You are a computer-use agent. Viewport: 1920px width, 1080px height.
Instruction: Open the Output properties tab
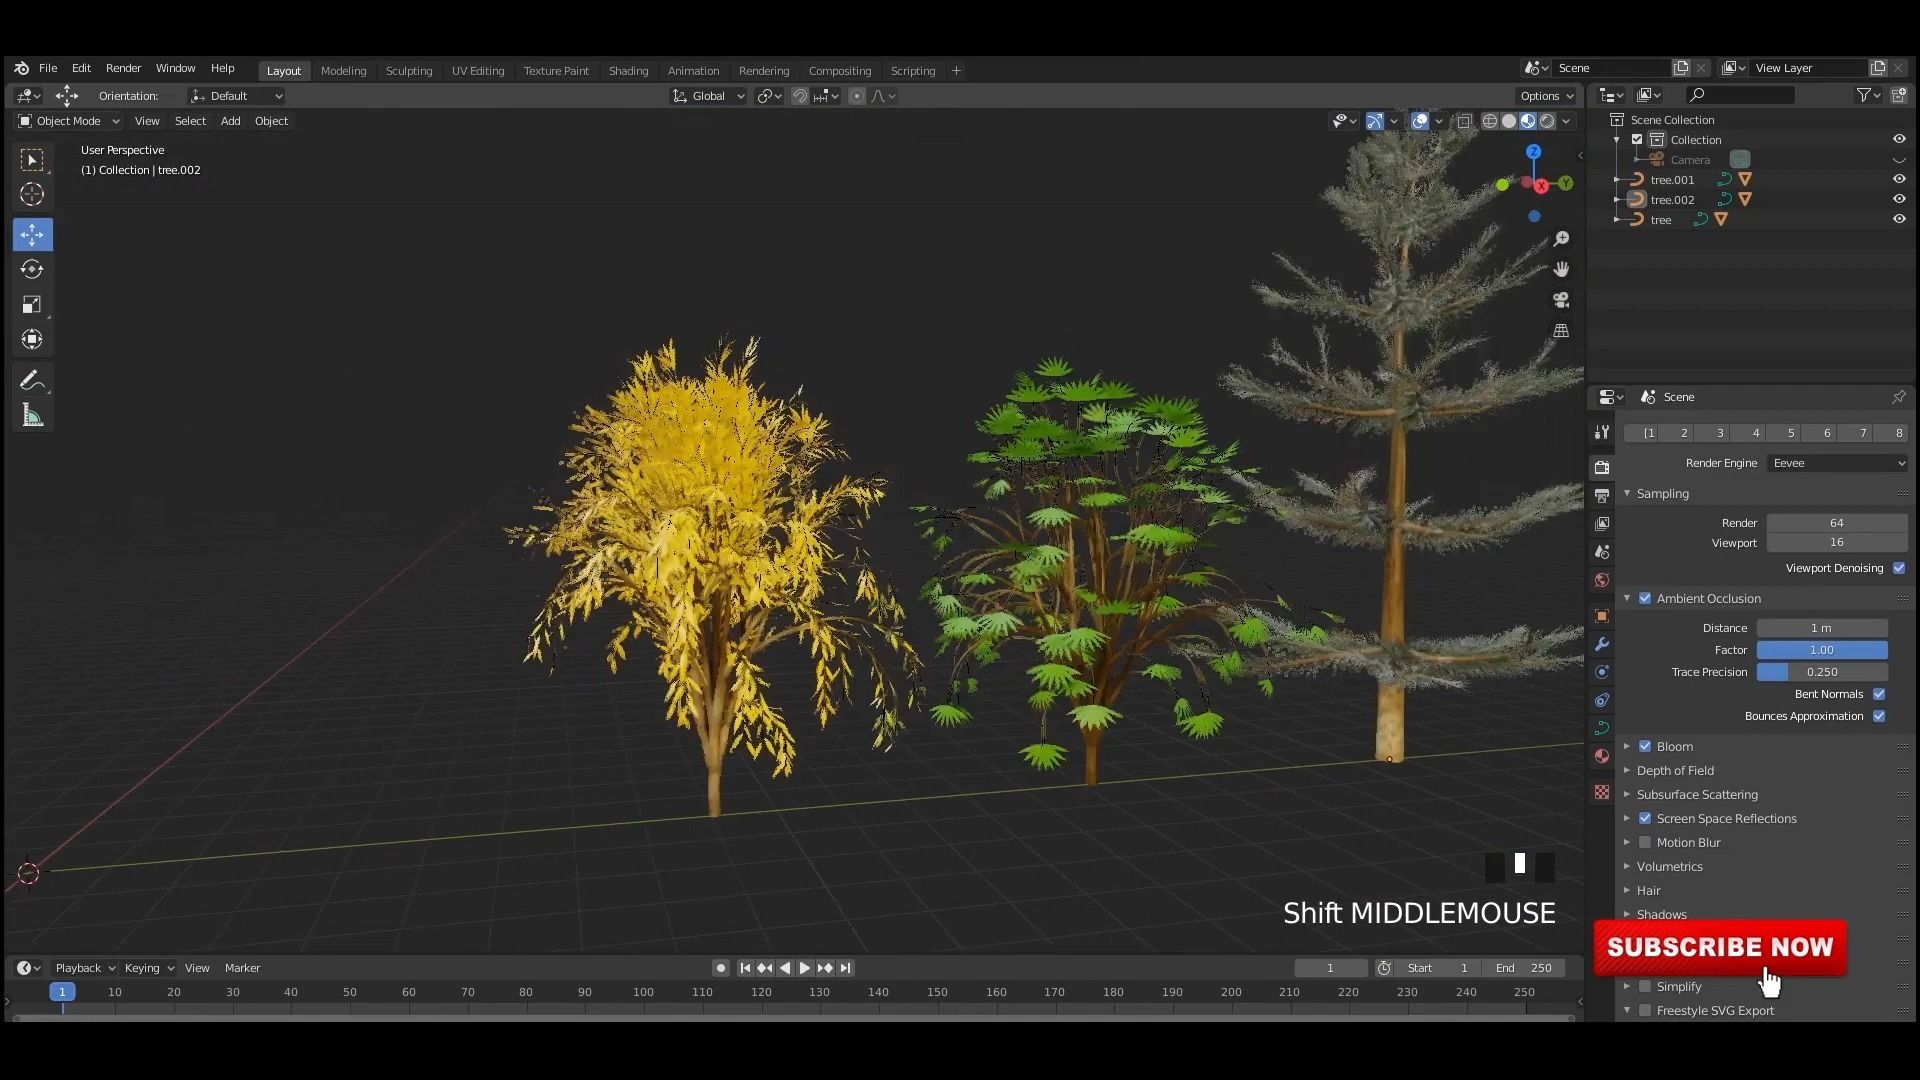pyautogui.click(x=1602, y=495)
